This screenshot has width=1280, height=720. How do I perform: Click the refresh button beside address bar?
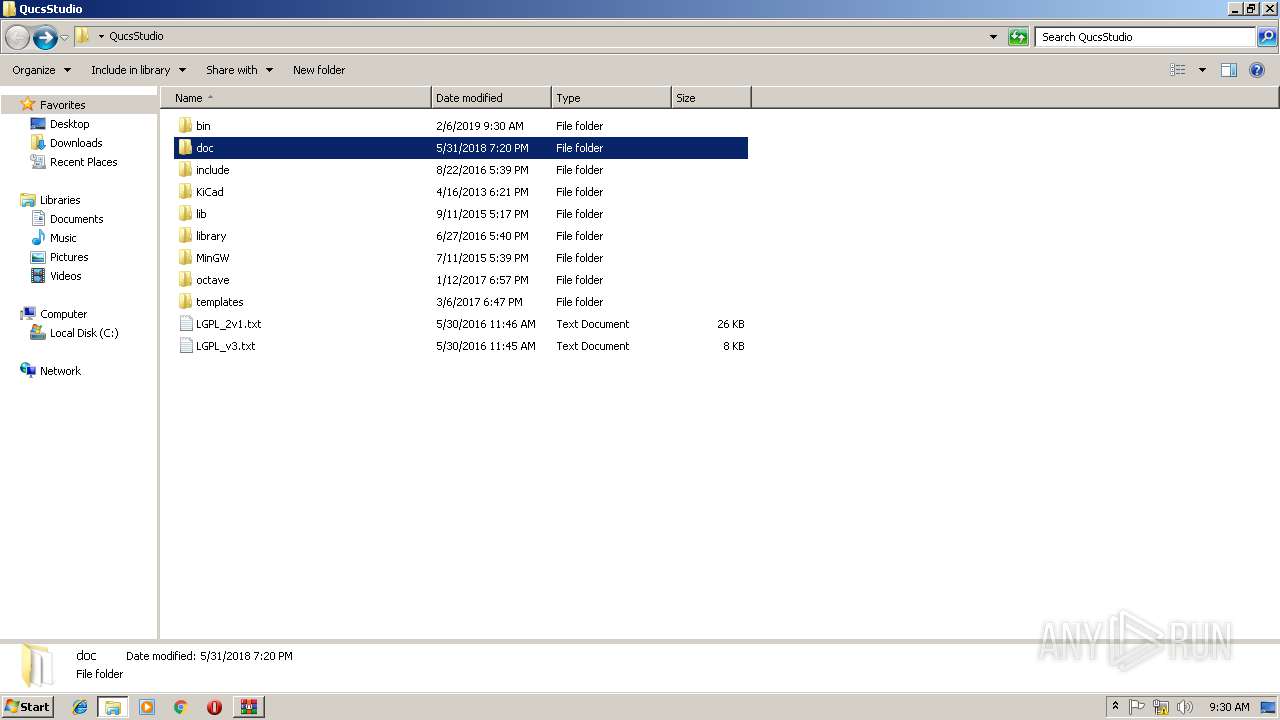click(x=1018, y=37)
